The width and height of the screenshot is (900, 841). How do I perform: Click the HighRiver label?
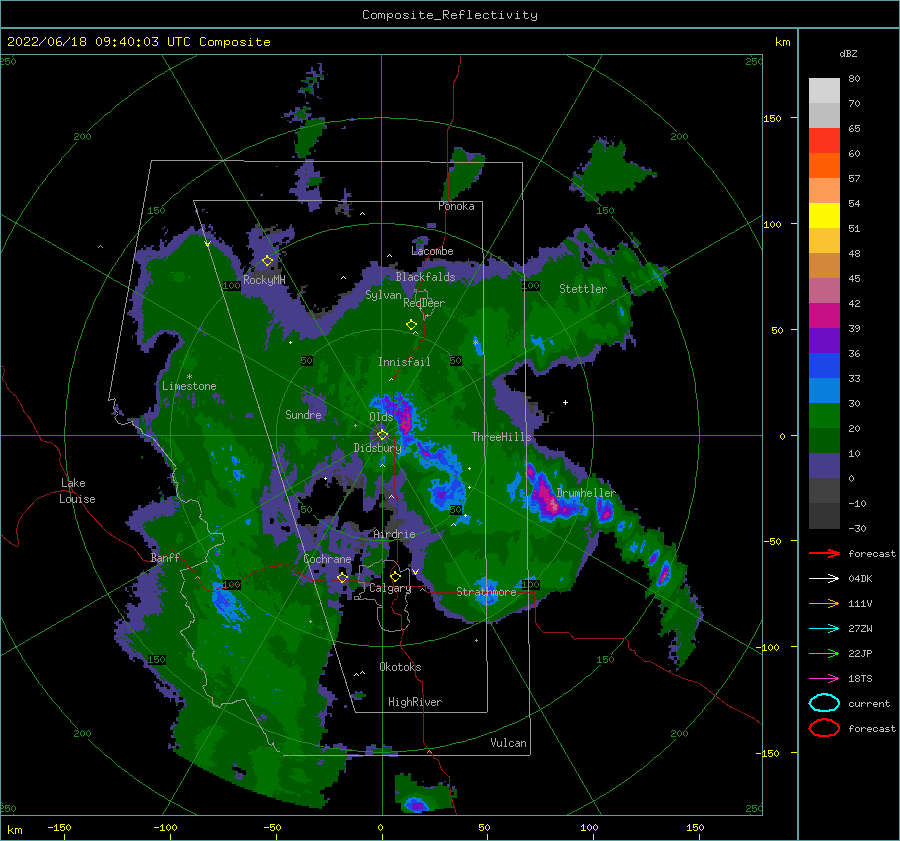(415, 702)
